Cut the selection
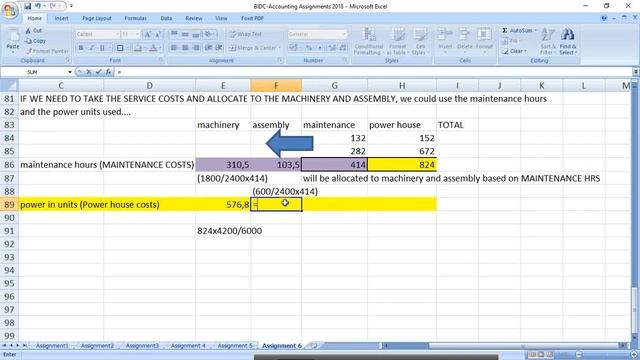Viewport: 640px width, 360px height. (x=33, y=31)
